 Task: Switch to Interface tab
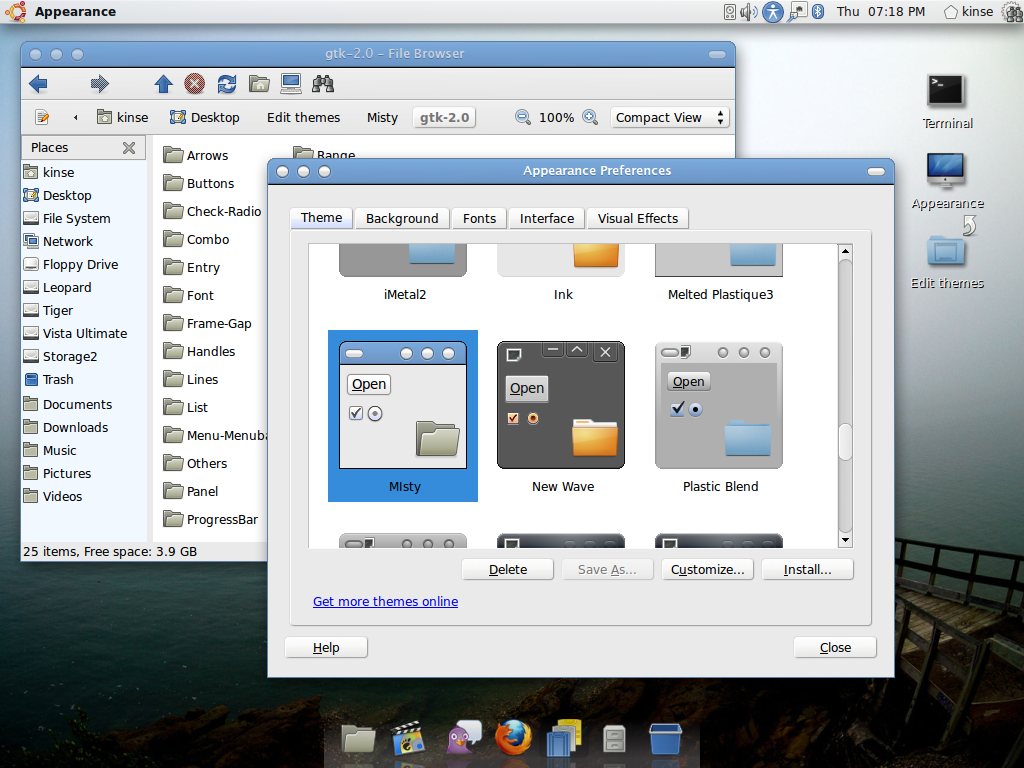coord(547,218)
